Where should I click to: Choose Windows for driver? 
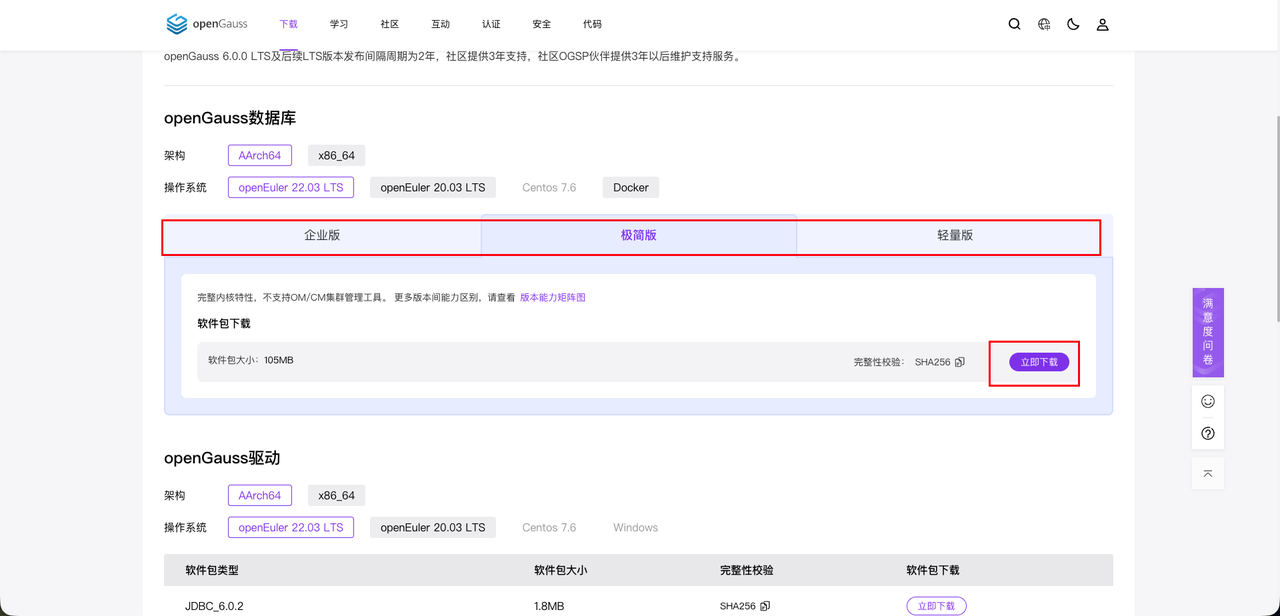pyautogui.click(x=636, y=527)
